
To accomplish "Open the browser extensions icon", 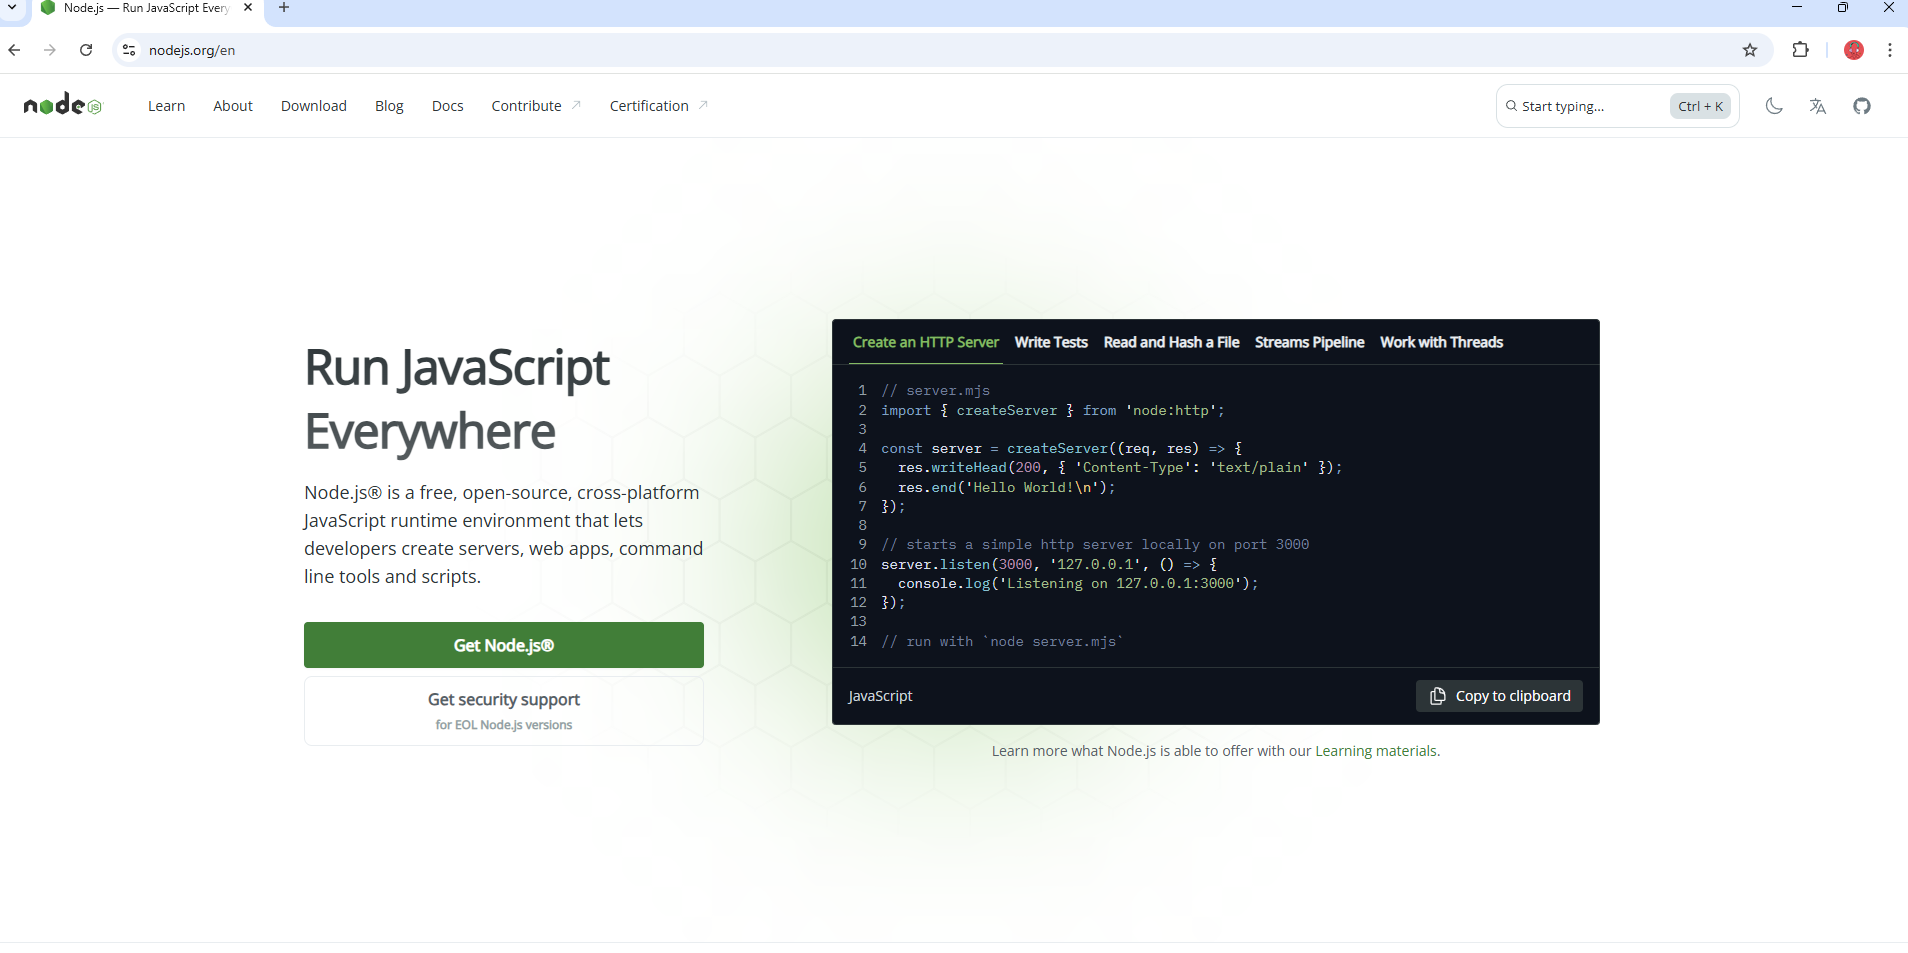I will [x=1801, y=49].
